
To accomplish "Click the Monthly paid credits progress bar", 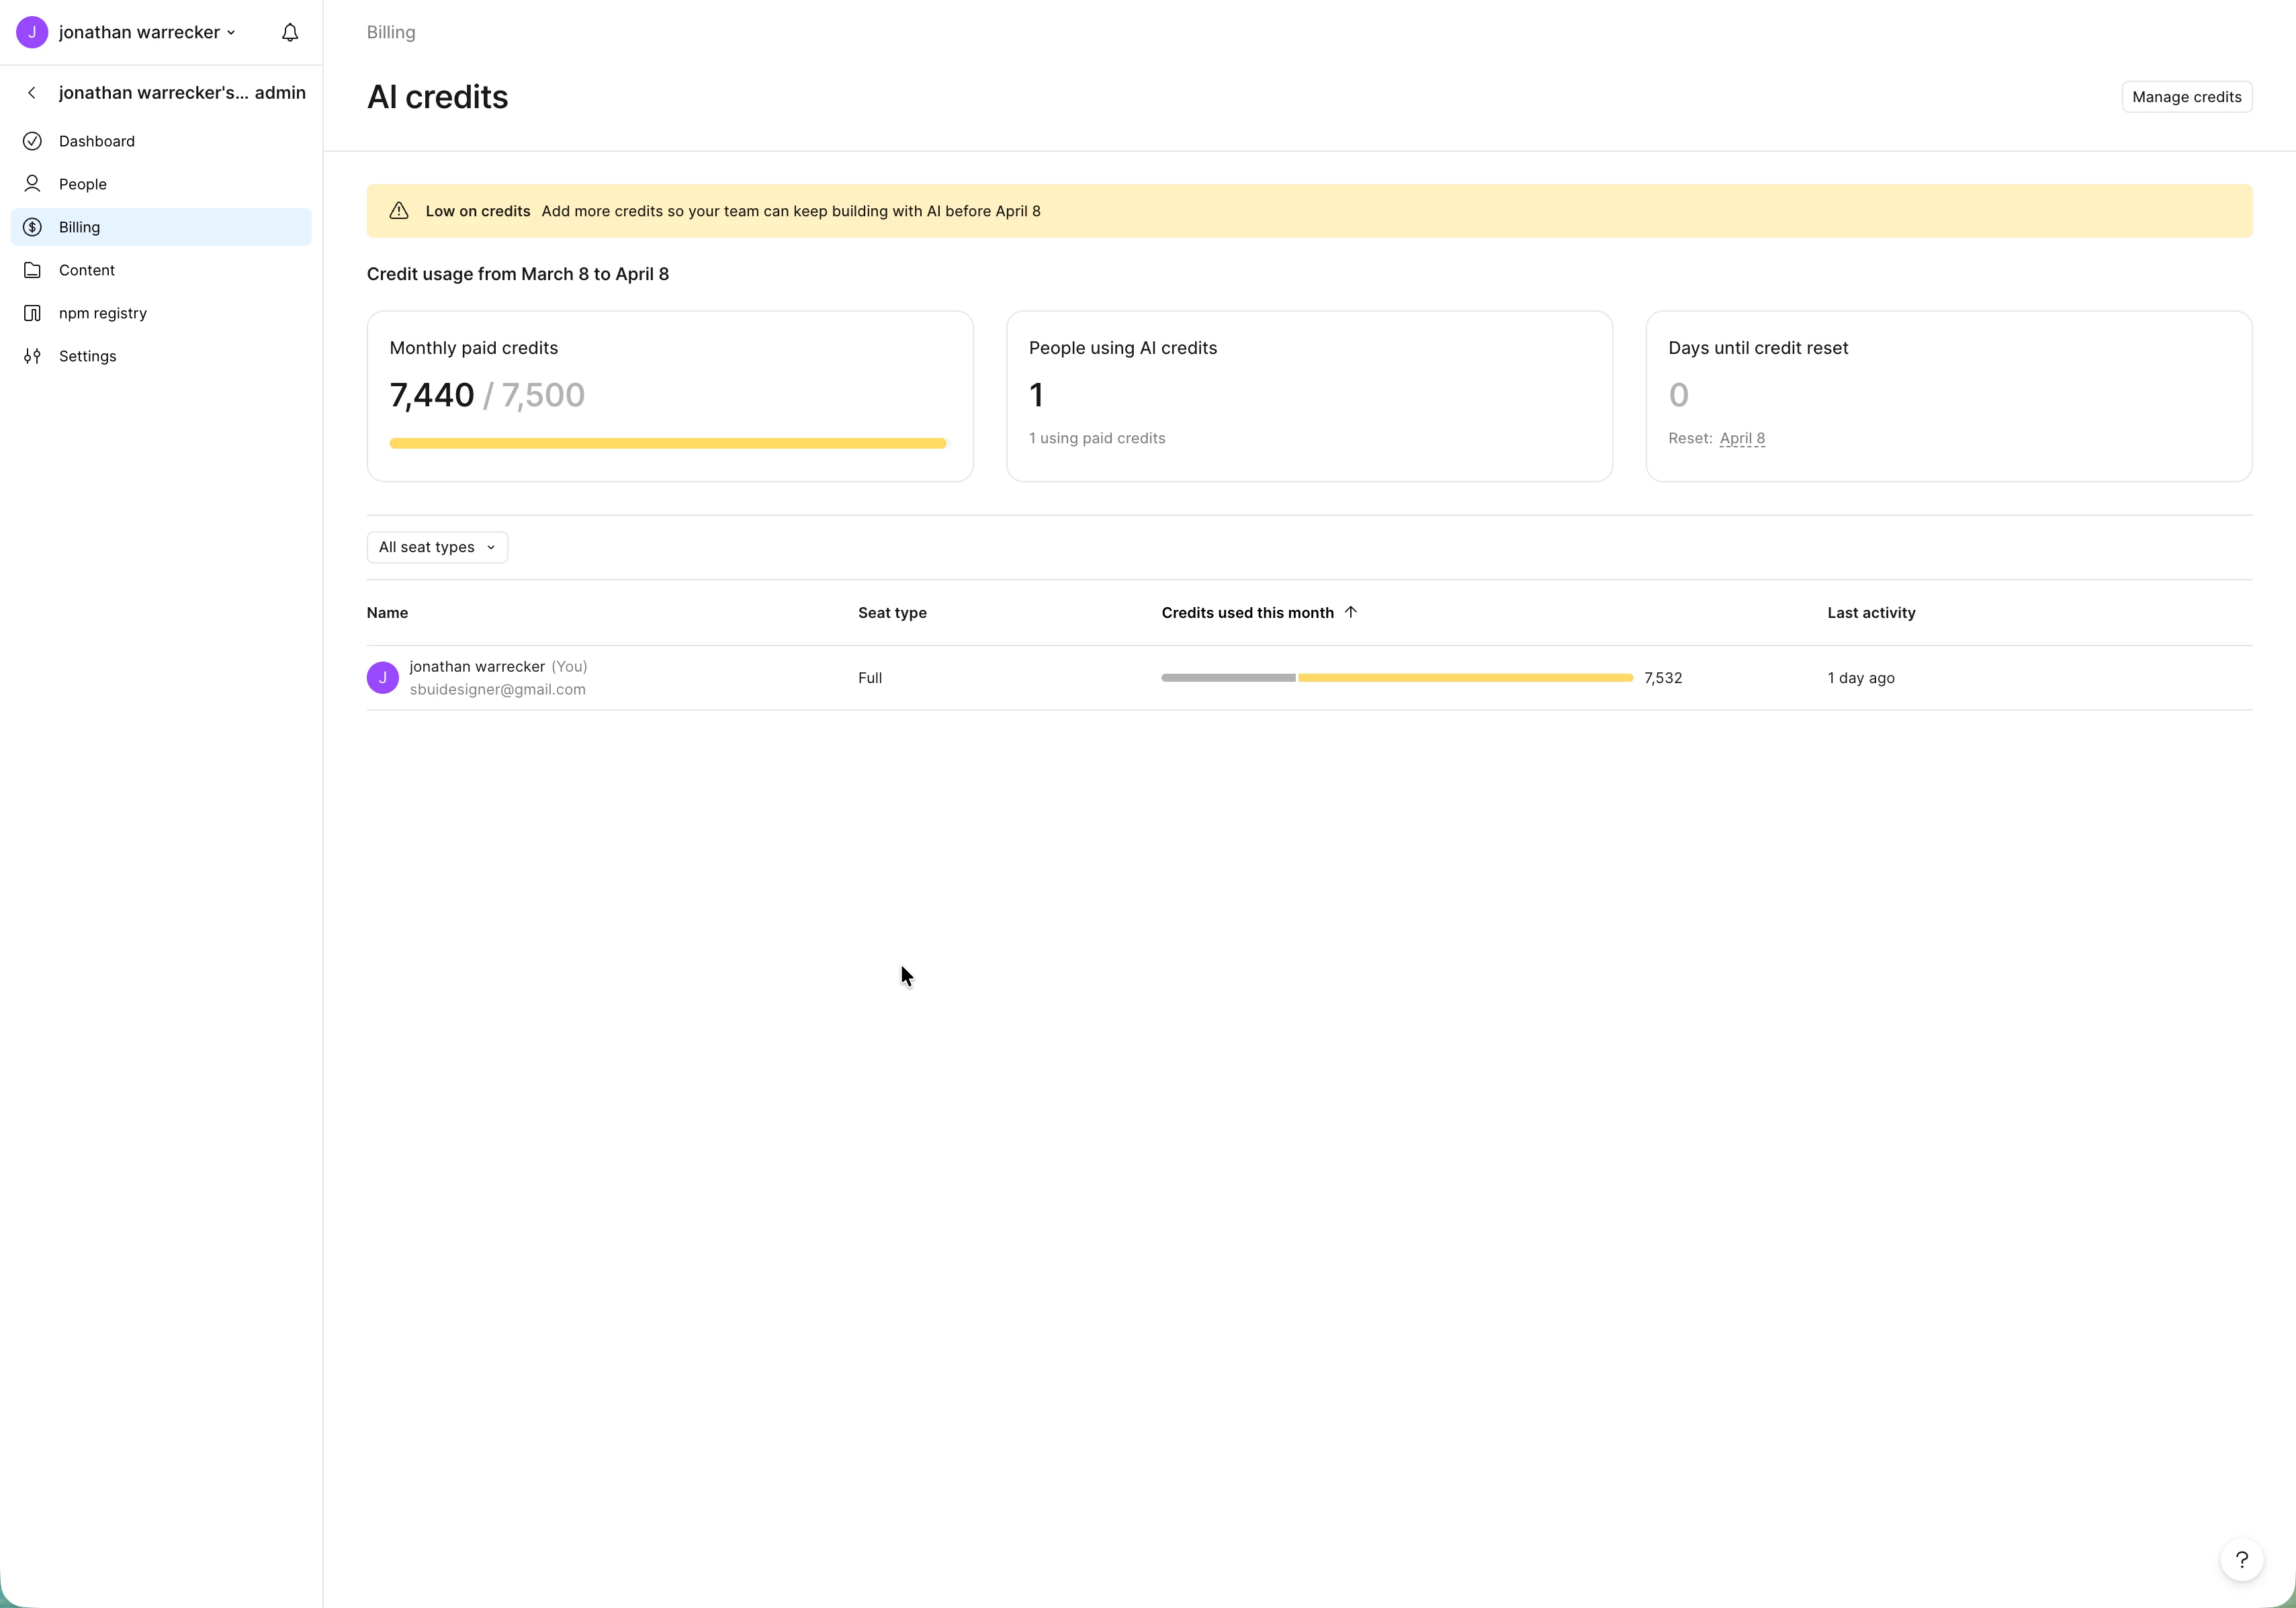I will tap(667, 443).
